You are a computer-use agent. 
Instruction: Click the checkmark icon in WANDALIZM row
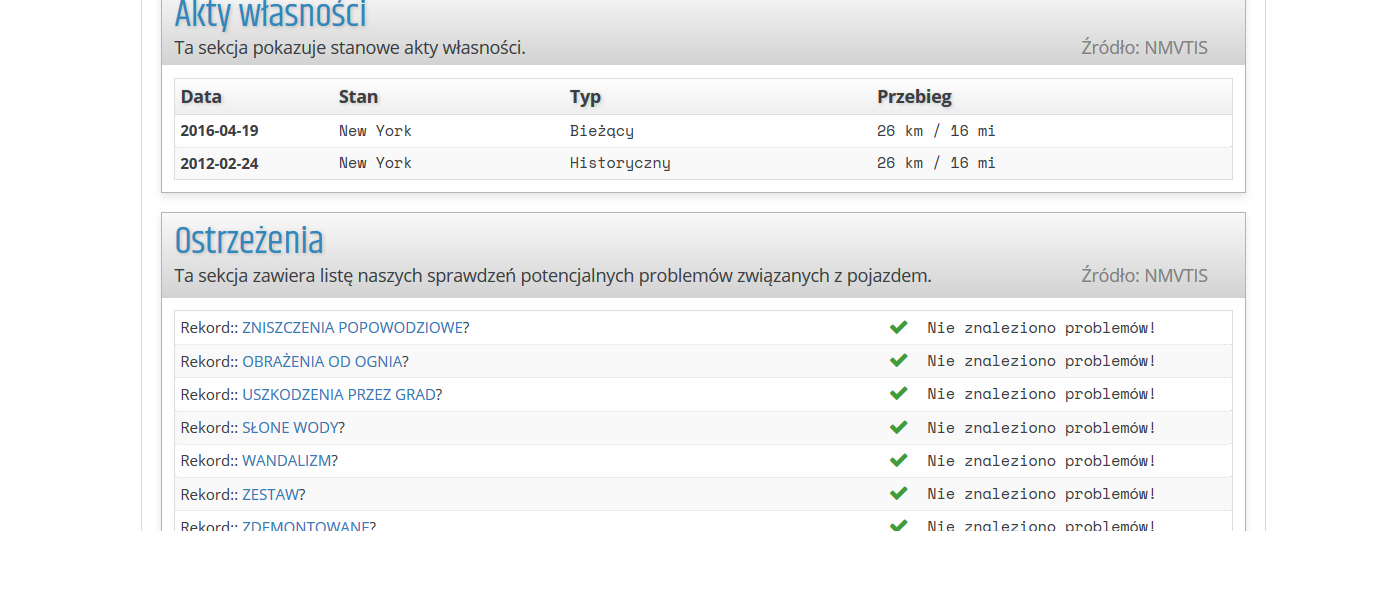[x=898, y=460]
